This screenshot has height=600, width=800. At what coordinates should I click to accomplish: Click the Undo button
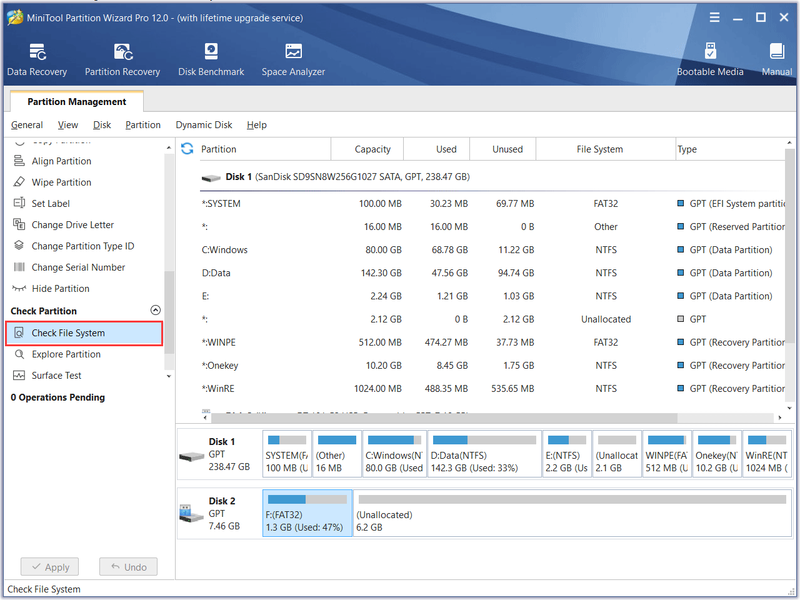(129, 567)
